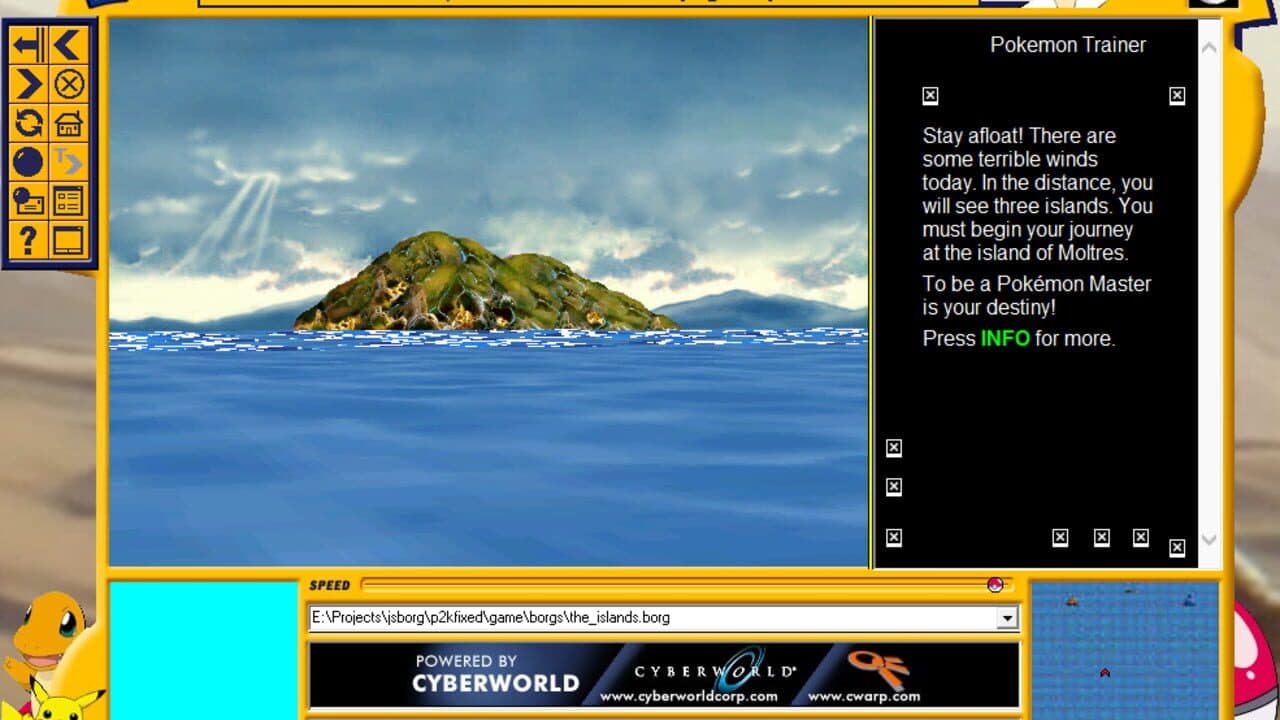Click the forward chevron navigation icon
The image size is (1280, 720).
point(28,85)
